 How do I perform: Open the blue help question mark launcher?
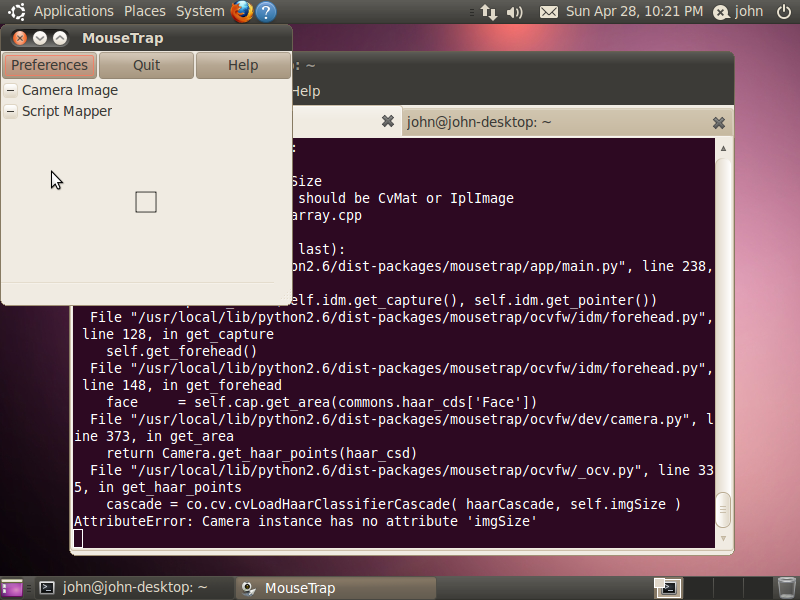[x=266, y=12]
